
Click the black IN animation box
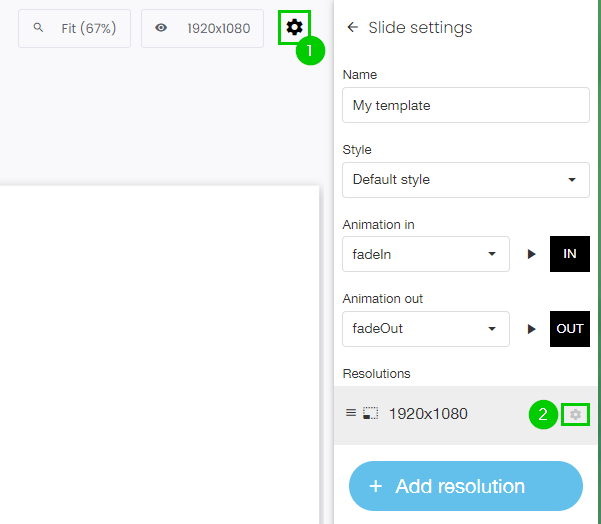coord(570,254)
